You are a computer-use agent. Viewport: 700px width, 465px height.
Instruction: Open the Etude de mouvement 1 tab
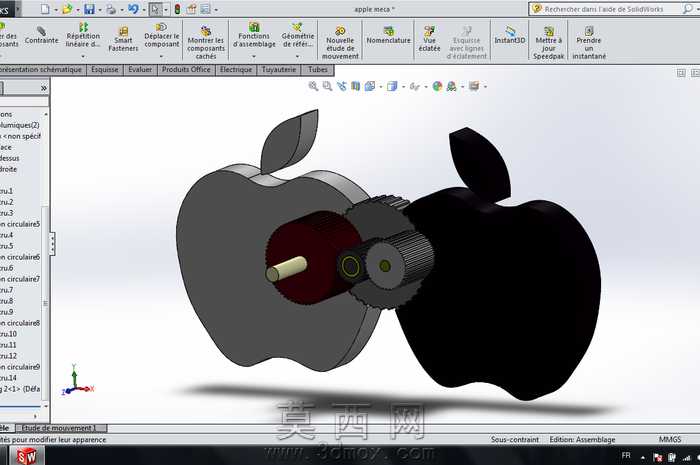tap(61, 428)
